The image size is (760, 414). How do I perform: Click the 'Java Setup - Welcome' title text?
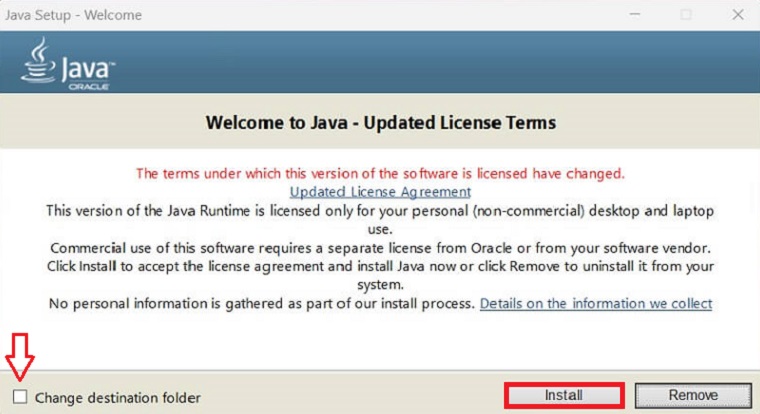click(73, 15)
